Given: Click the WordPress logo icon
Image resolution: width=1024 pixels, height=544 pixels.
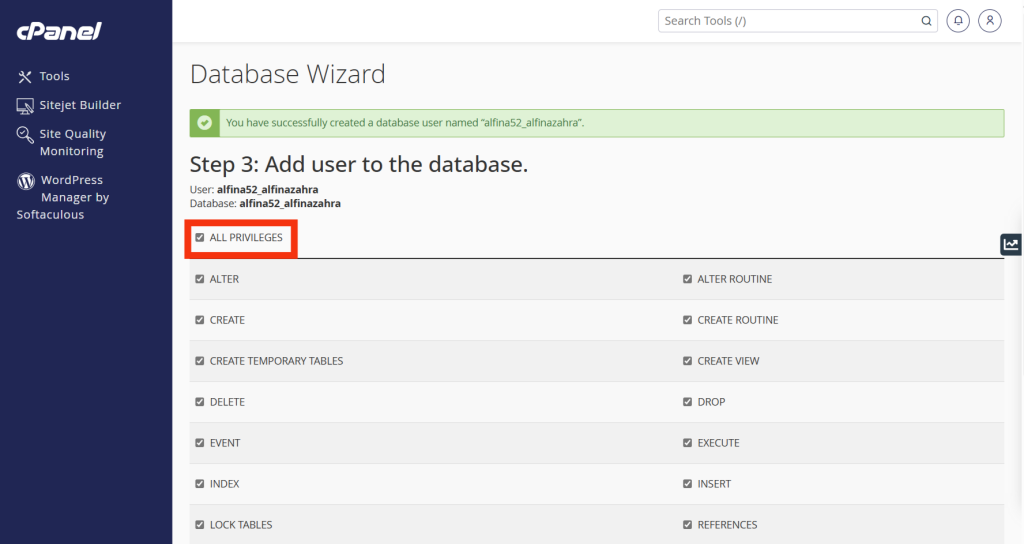Looking at the screenshot, I should point(26,181).
